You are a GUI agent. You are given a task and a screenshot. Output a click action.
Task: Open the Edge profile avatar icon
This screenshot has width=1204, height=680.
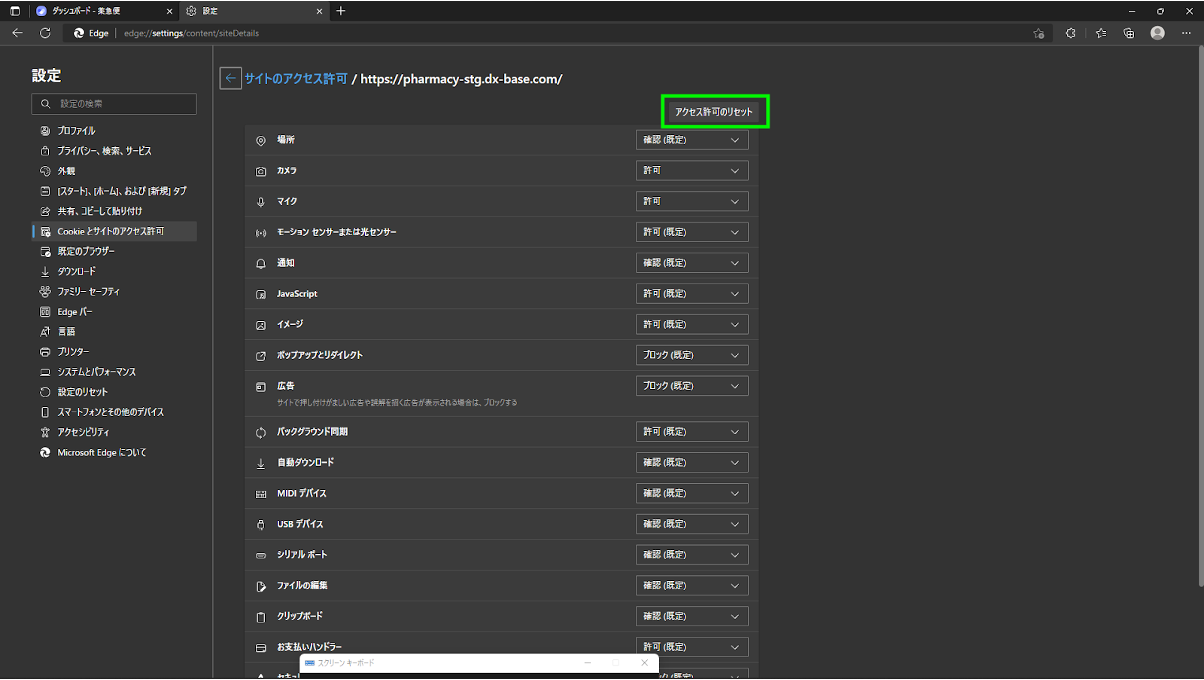click(1157, 33)
